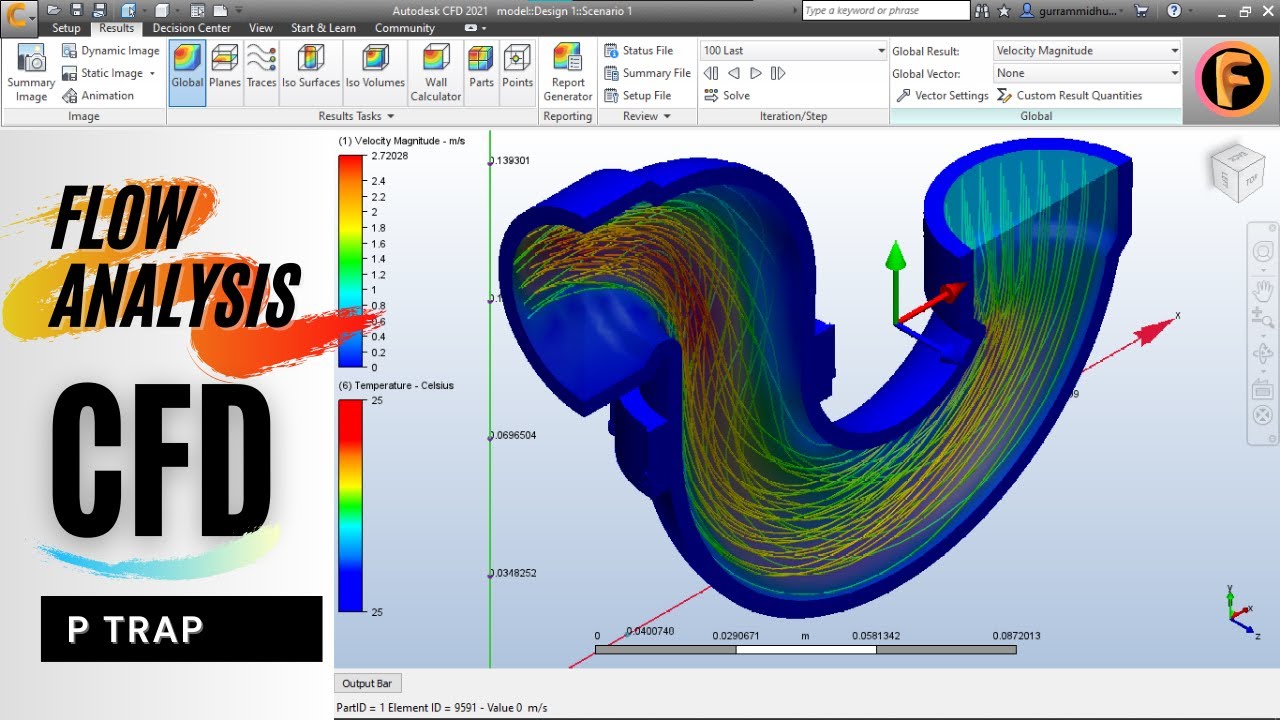Click the Save icon in quick access toolbar
The image size is (1280, 720).
pyautogui.click(x=77, y=10)
